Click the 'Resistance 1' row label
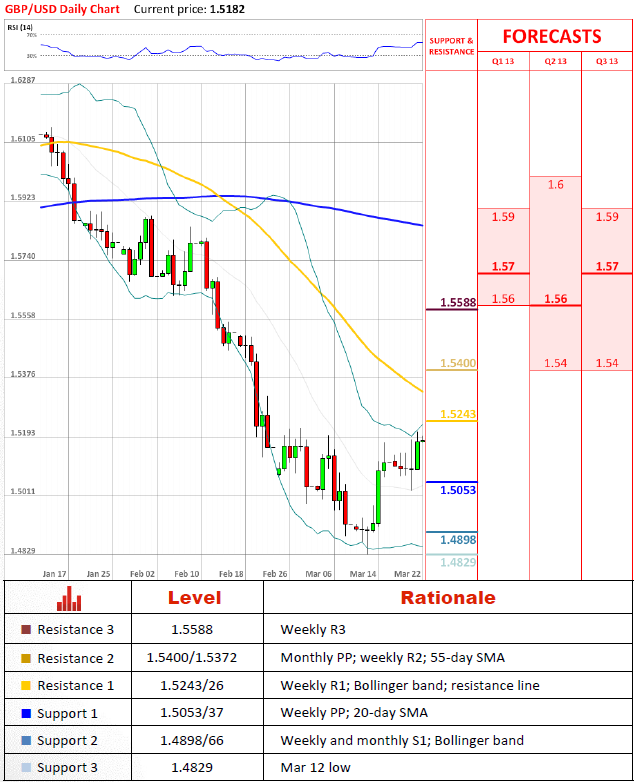634x782 pixels. 76,686
